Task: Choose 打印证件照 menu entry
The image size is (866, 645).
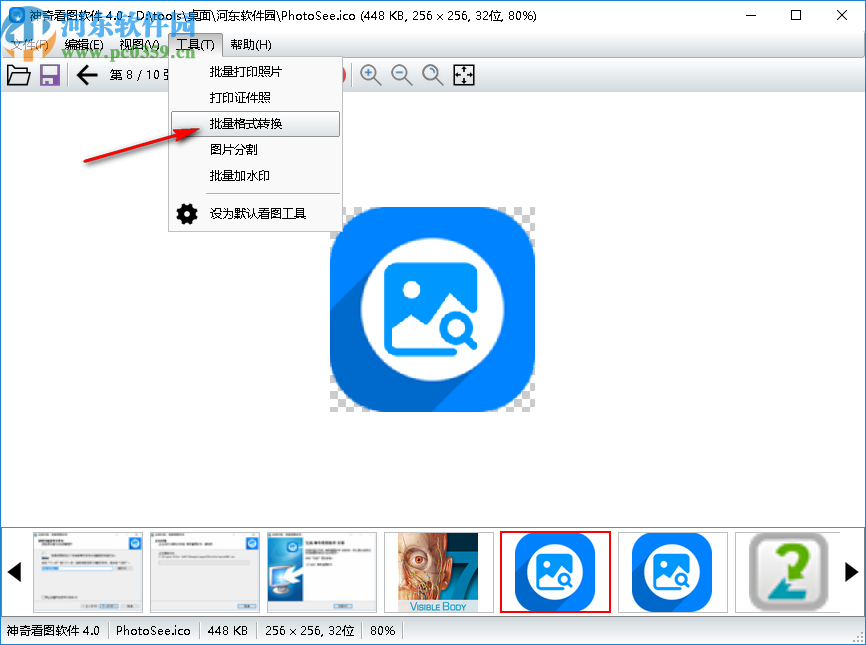Action: point(255,98)
